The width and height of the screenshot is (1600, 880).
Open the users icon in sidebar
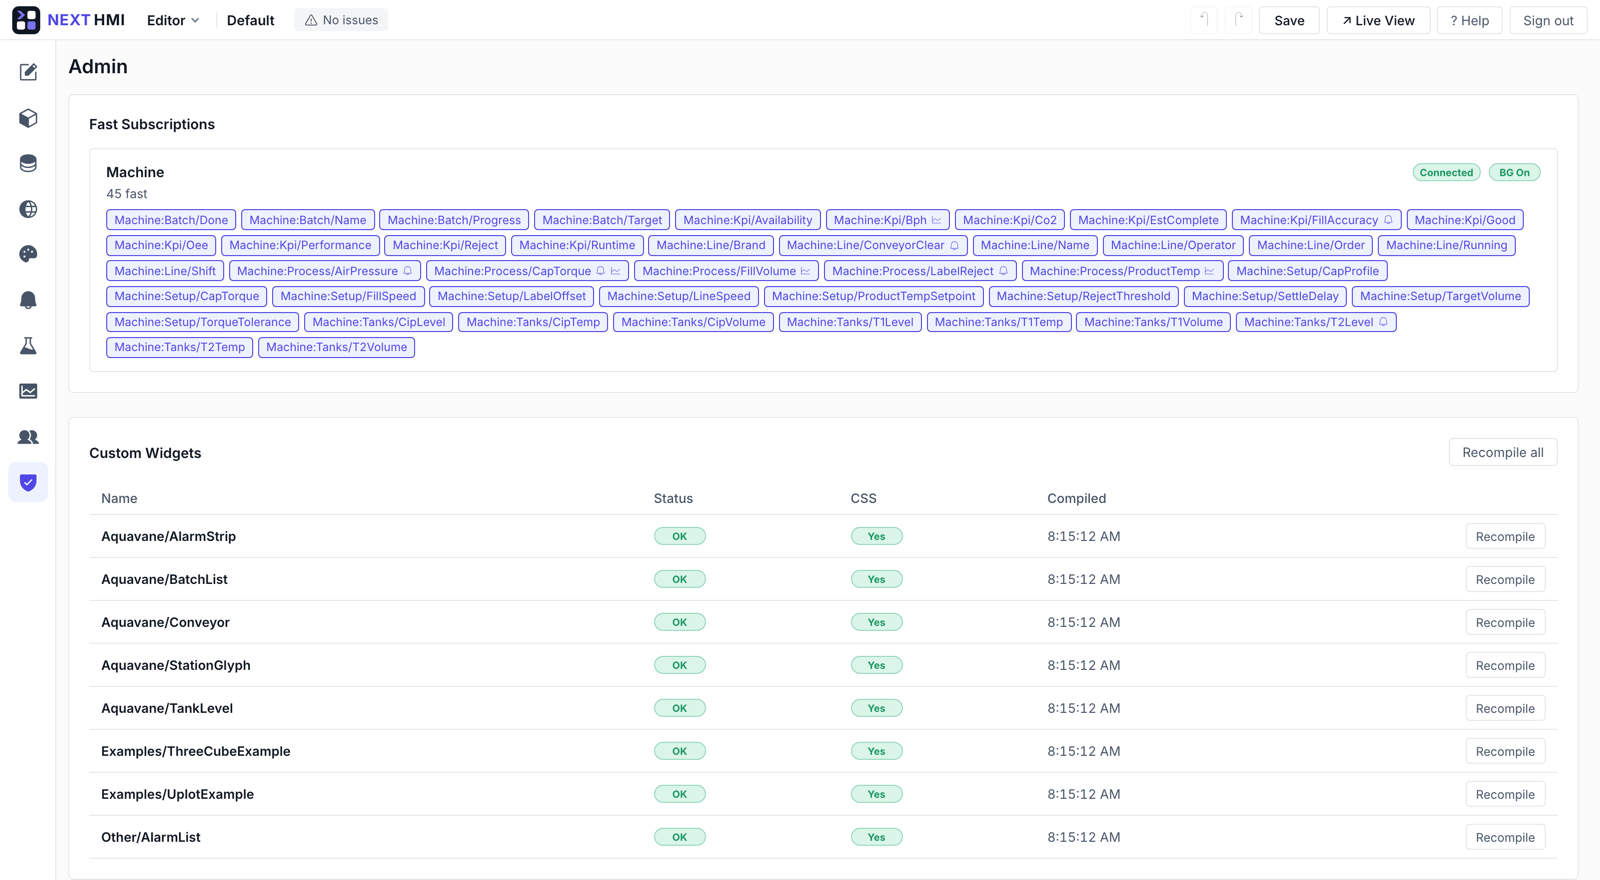28,437
